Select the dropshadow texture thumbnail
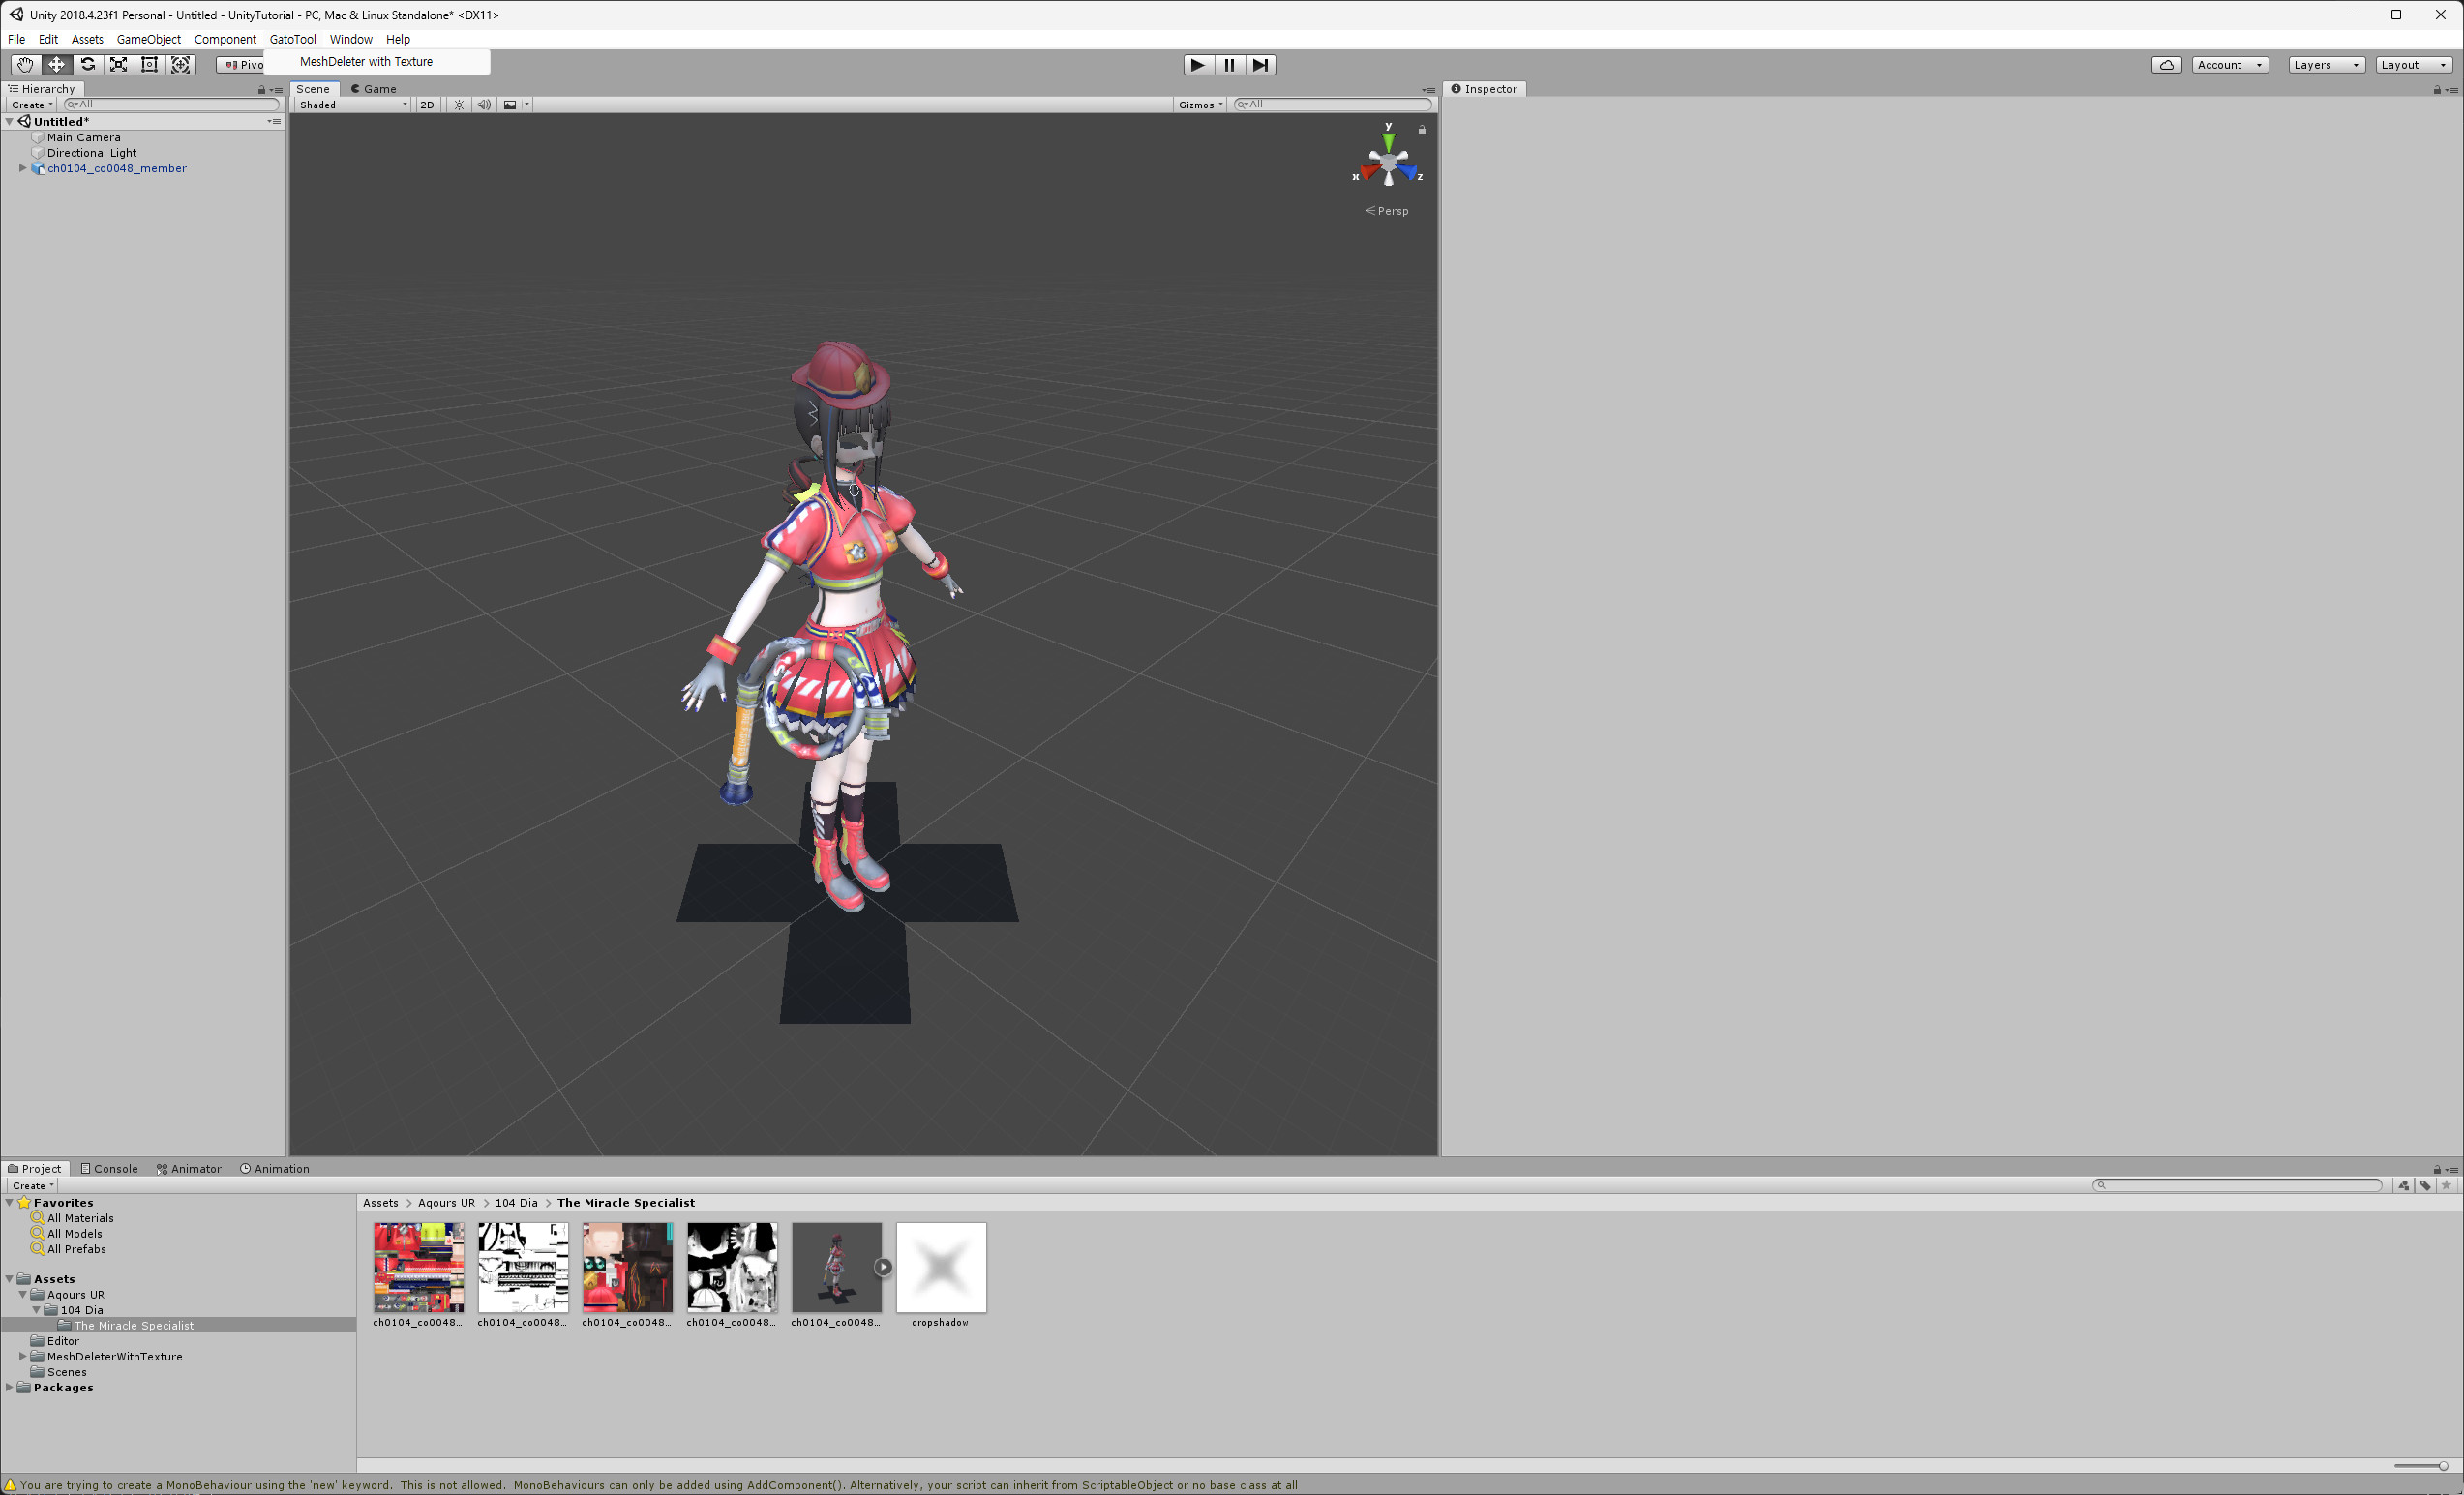Image resolution: width=2464 pixels, height=1495 pixels. coord(940,1267)
